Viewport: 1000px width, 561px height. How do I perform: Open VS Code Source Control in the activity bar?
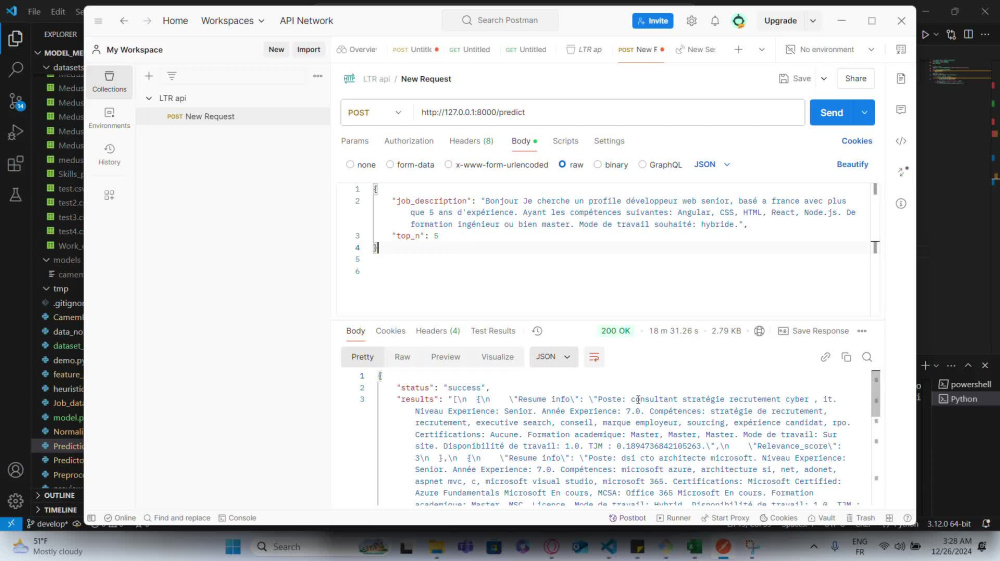(15, 101)
